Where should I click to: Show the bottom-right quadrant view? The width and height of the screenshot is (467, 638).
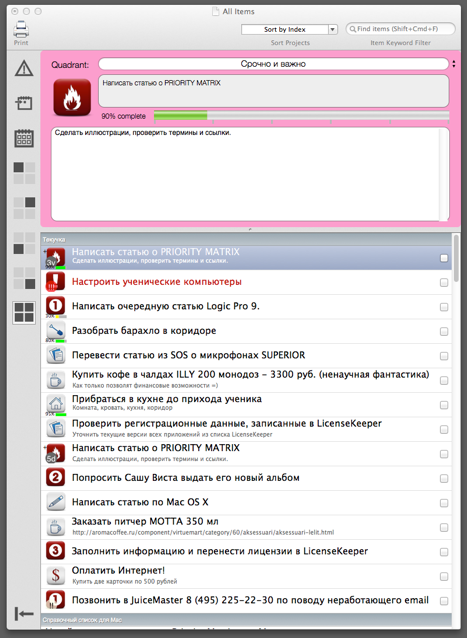pyautogui.click(x=24, y=278)
